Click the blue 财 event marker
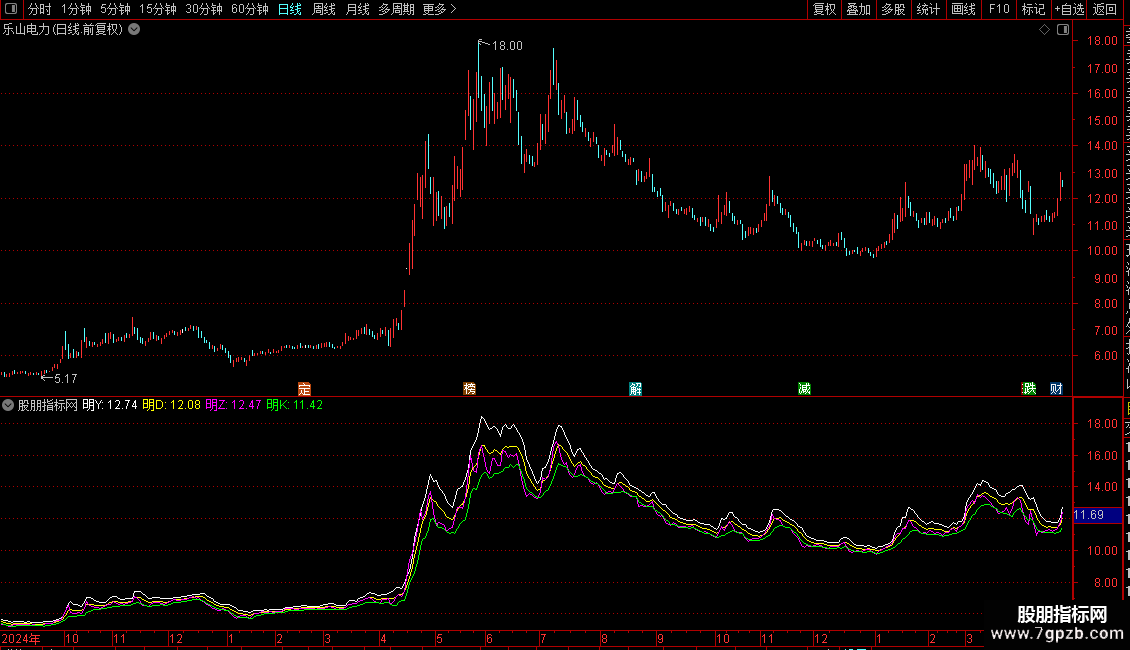 (1056, 389)
